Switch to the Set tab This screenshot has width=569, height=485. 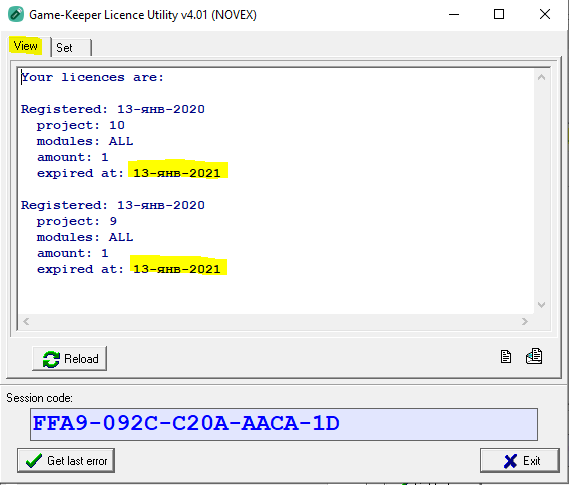point(71,48)
